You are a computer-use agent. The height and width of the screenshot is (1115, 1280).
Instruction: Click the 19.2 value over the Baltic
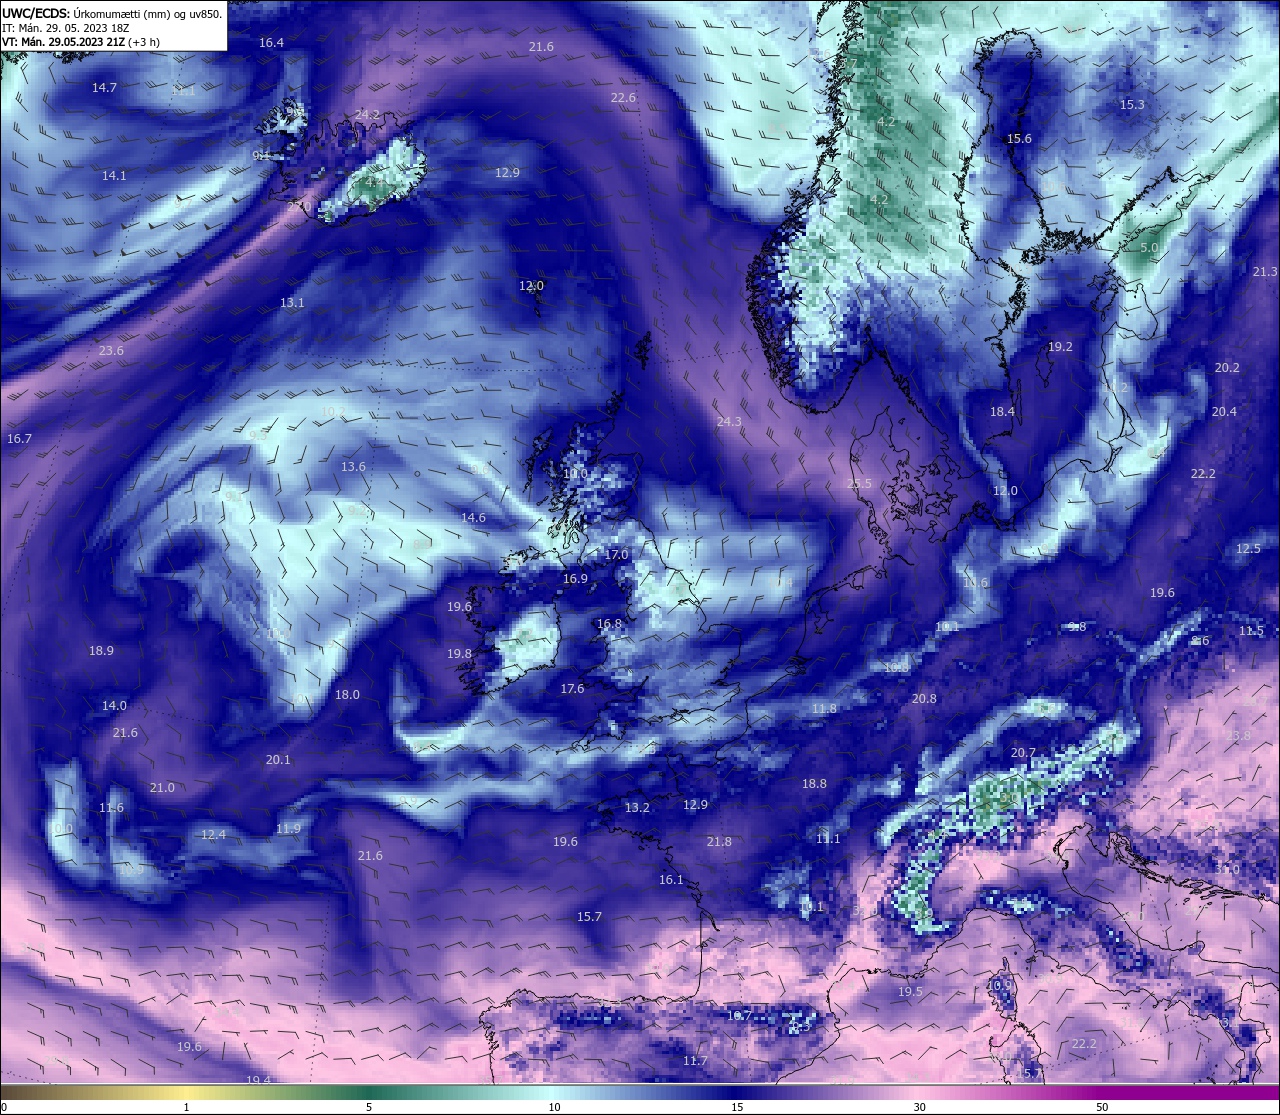(x=1060, y=347)
